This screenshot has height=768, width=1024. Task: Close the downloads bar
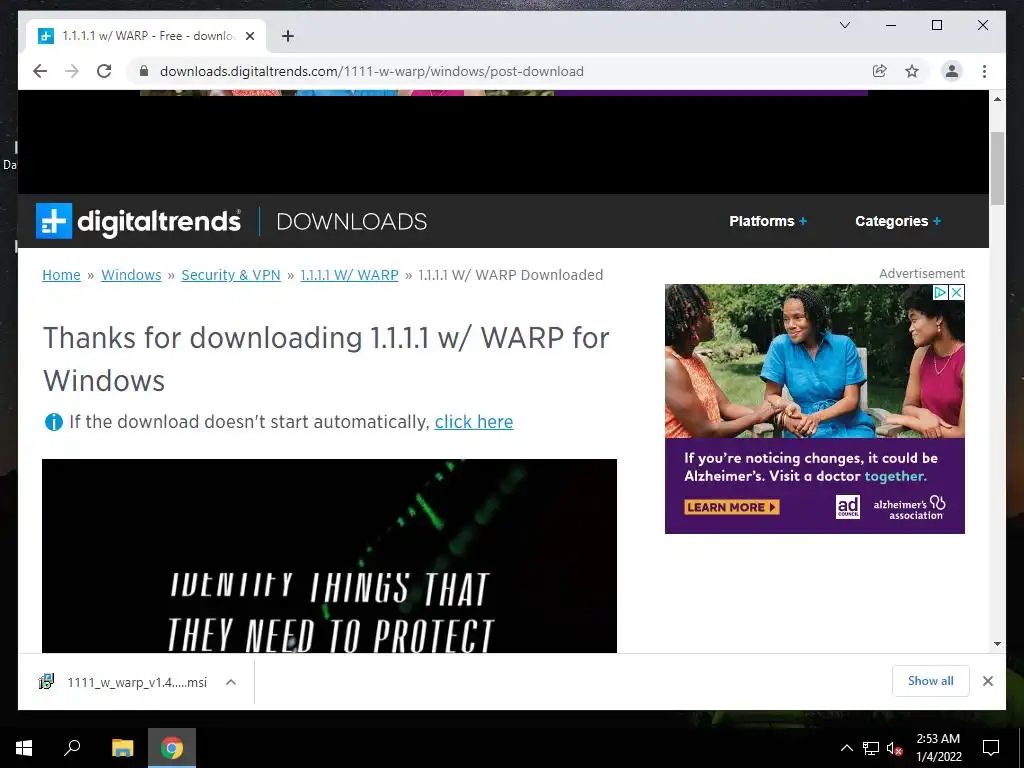(x=988, y=681)
